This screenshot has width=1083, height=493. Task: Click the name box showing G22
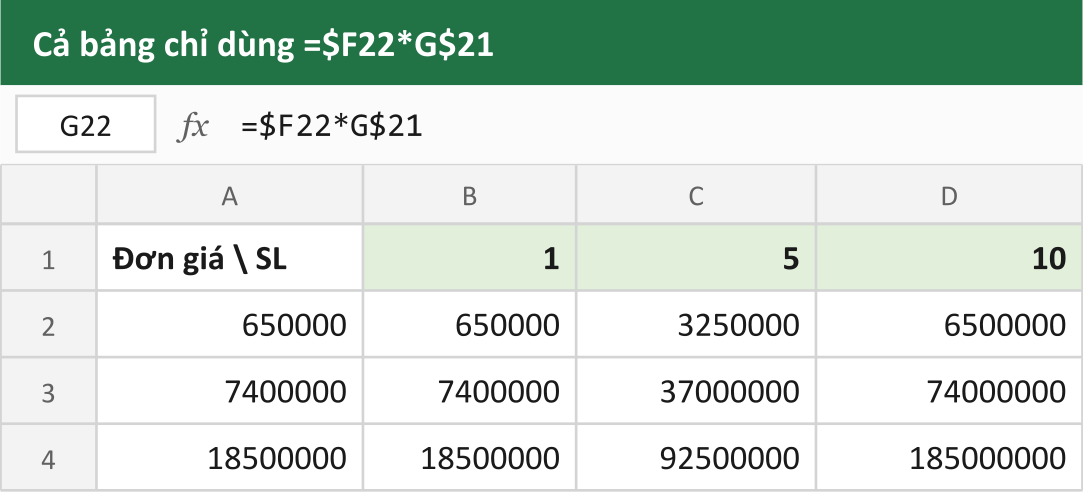[x=86, y=124]
